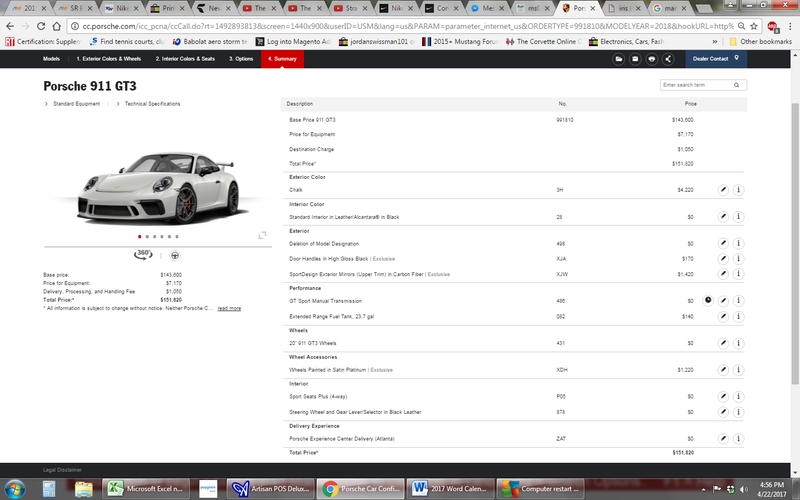
Task: Click the save configuration icon in header
Action: pyautogui.click(x=635, y=59)
